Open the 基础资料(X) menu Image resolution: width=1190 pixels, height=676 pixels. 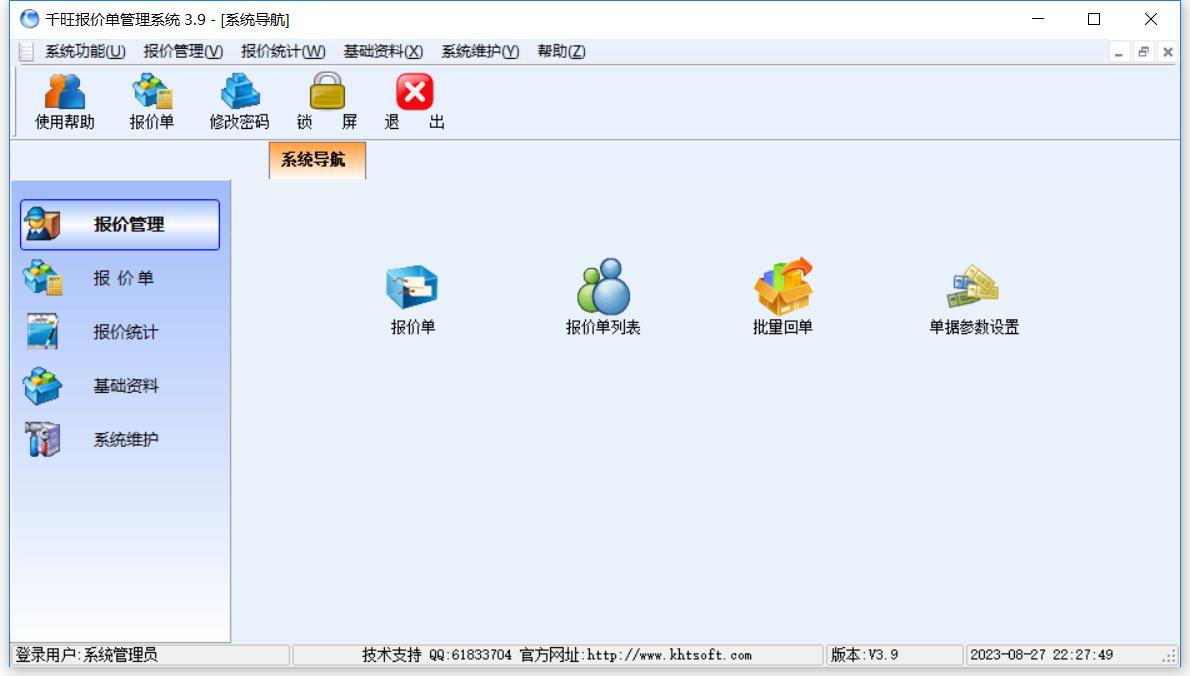pyautogui.click(x=383, y=52)
